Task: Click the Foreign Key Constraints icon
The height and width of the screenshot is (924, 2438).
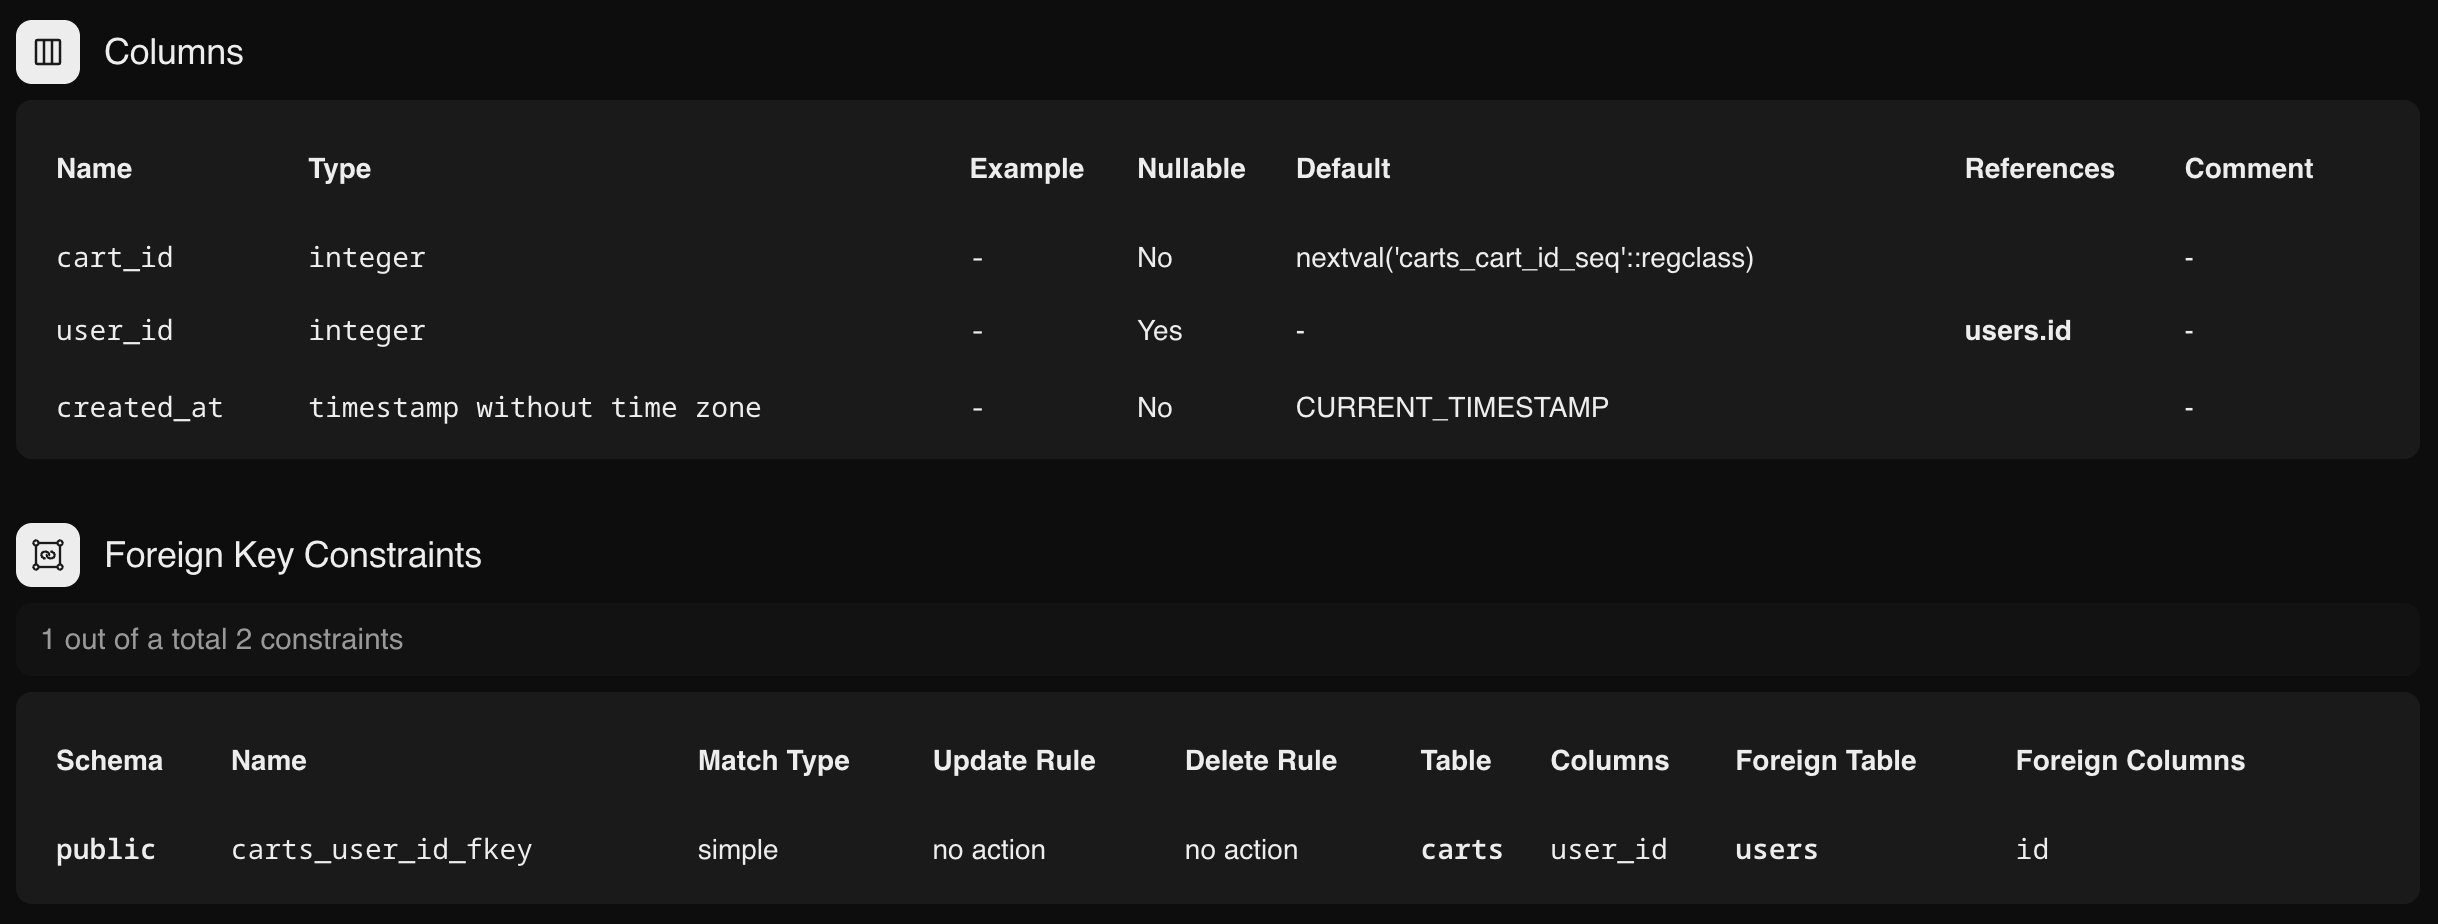Action: pyautogui.click(x=47, y=554)
